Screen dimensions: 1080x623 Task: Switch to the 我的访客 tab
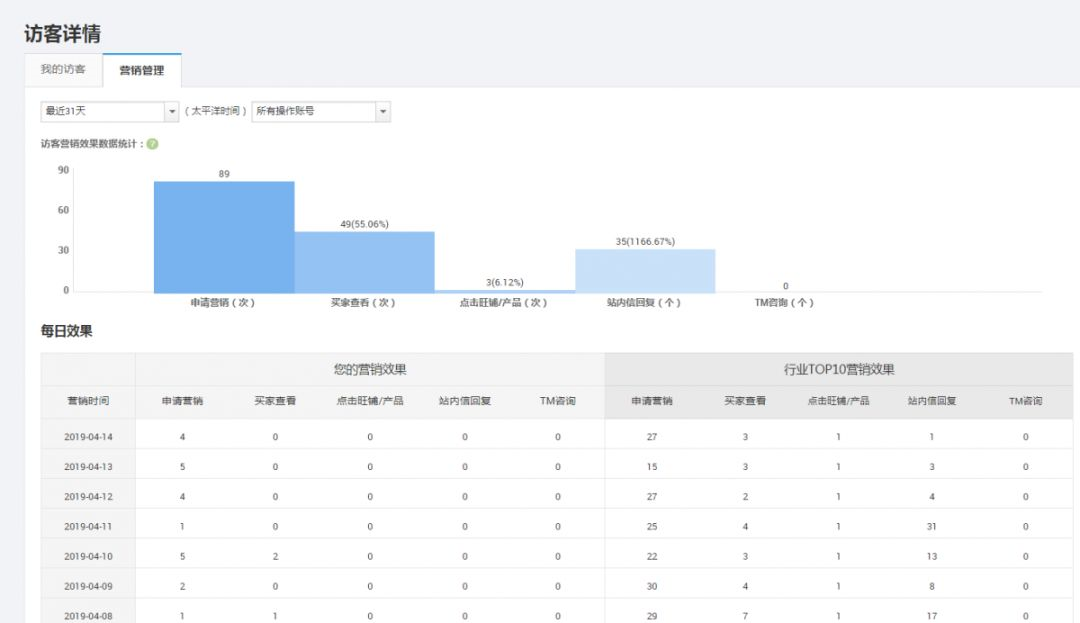63,70
